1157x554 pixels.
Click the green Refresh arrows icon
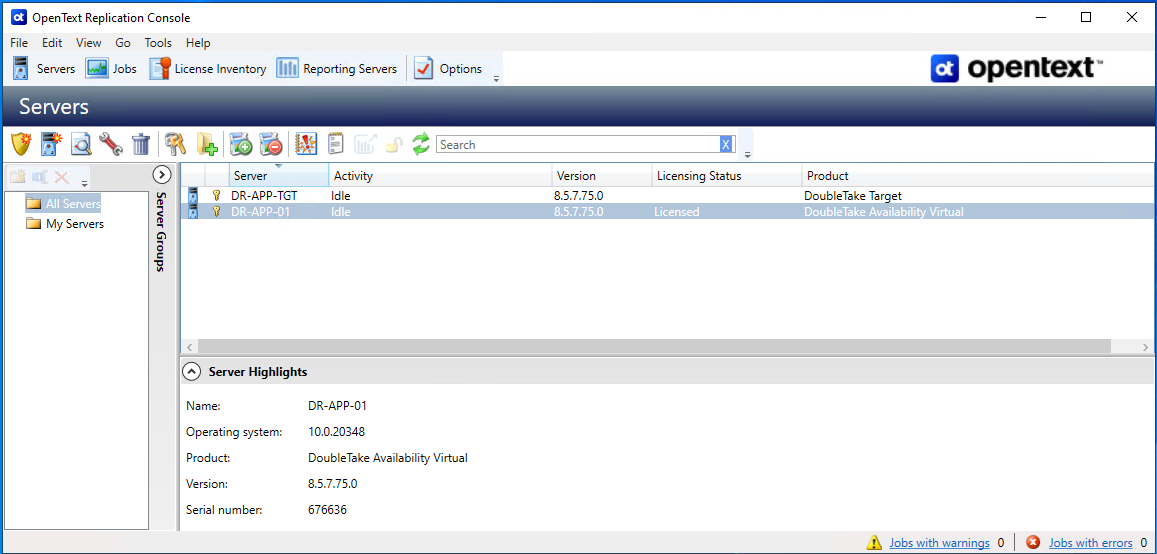point(421,145)
